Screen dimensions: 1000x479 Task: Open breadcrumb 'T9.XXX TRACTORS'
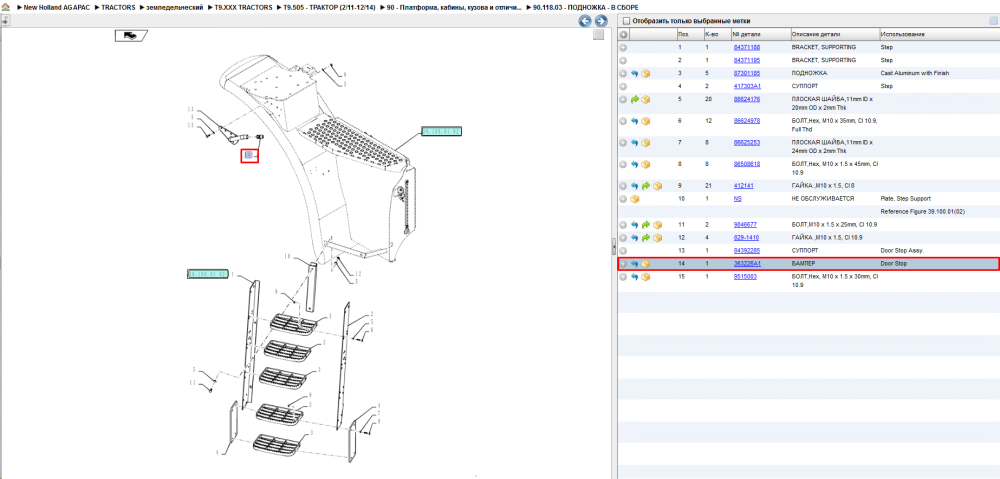coord(242,7)
